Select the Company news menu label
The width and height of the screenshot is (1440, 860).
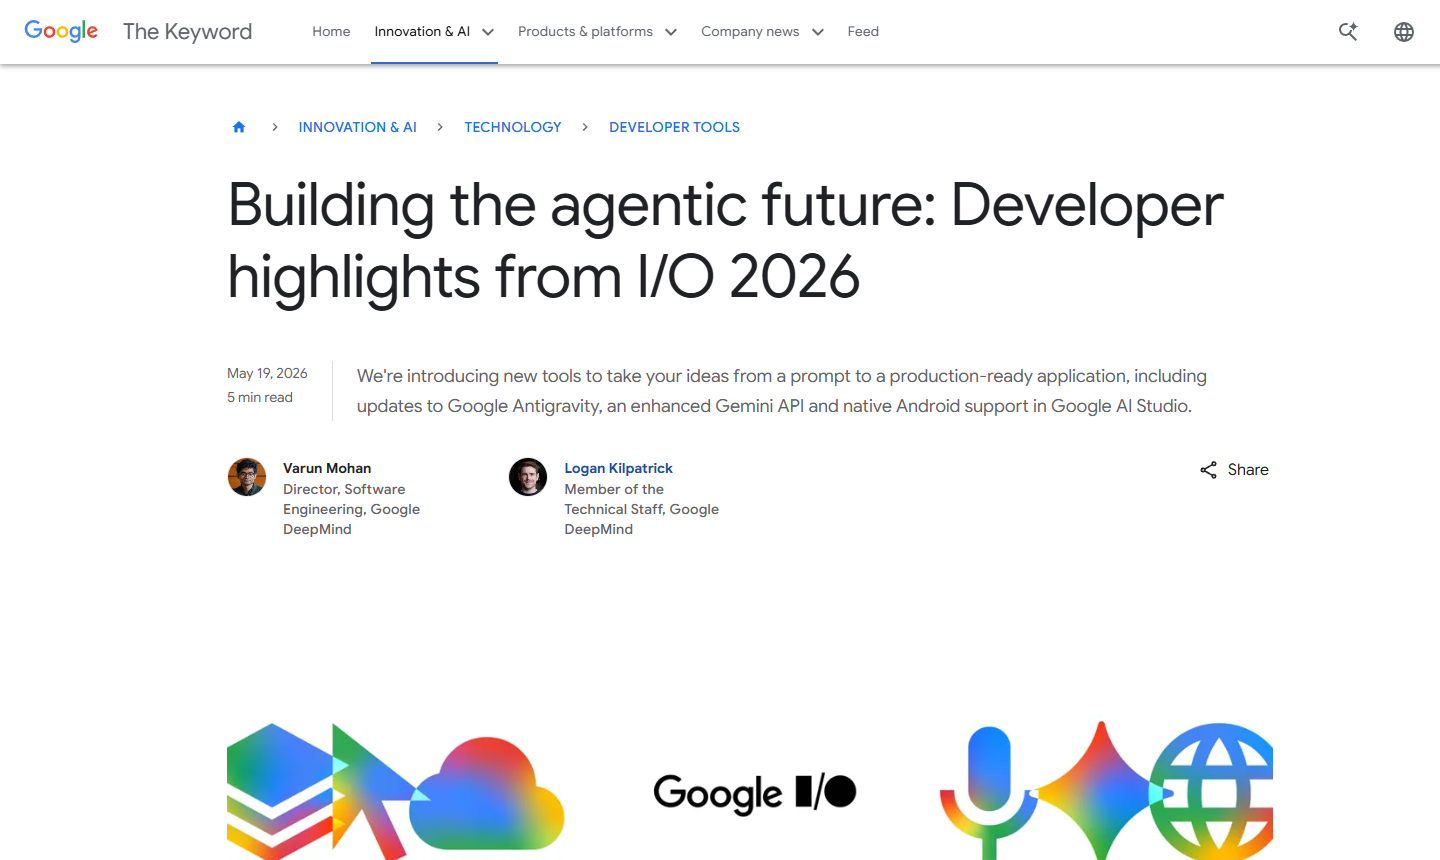750,31
